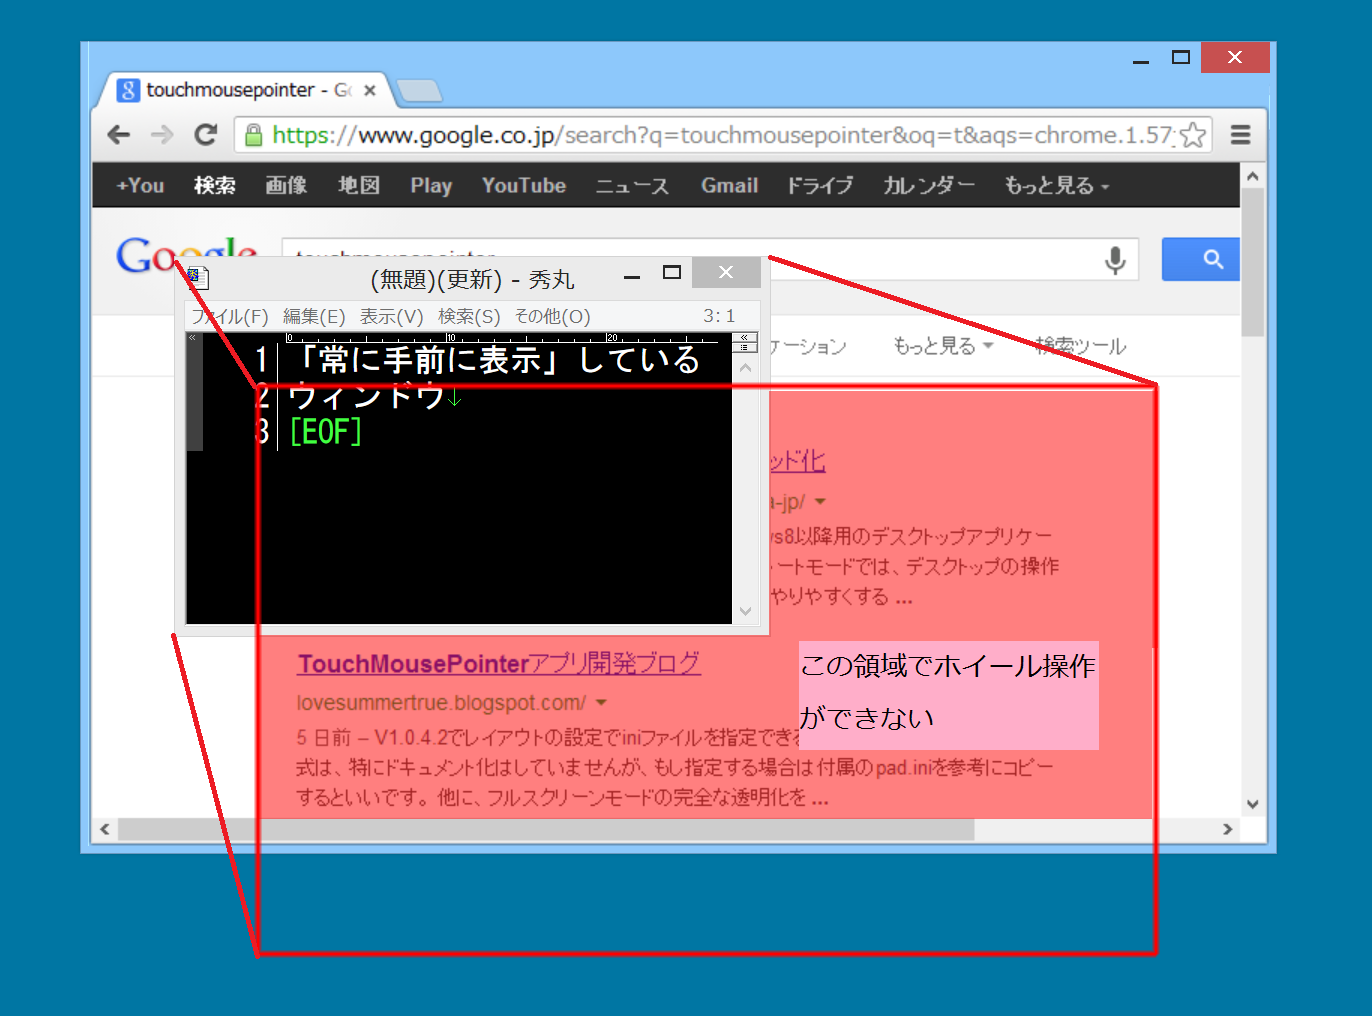Expand もっと見る in the black Google bar

(1056, 186)
